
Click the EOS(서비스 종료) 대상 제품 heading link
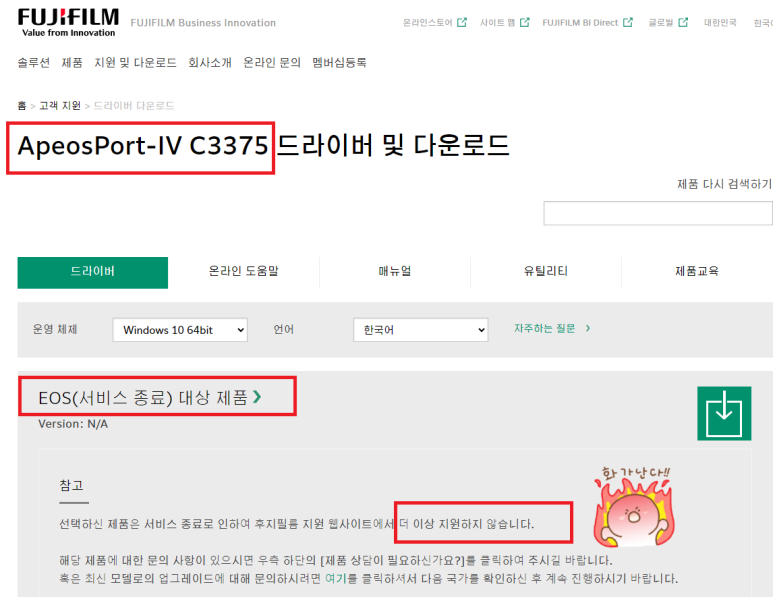pyautogui.click(x=143, y=397)
